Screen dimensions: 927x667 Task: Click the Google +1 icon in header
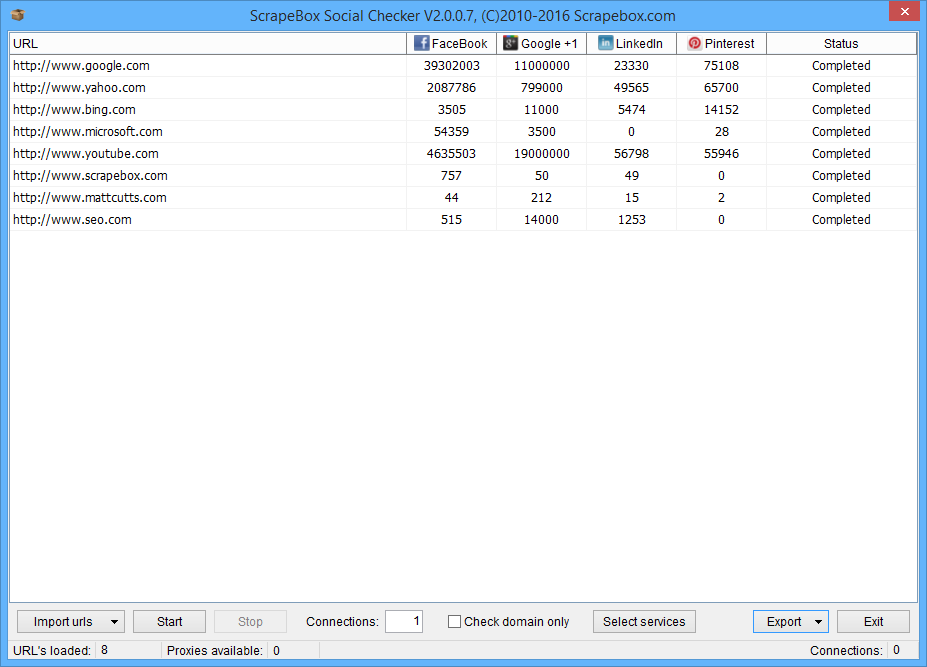click(510, 44)
